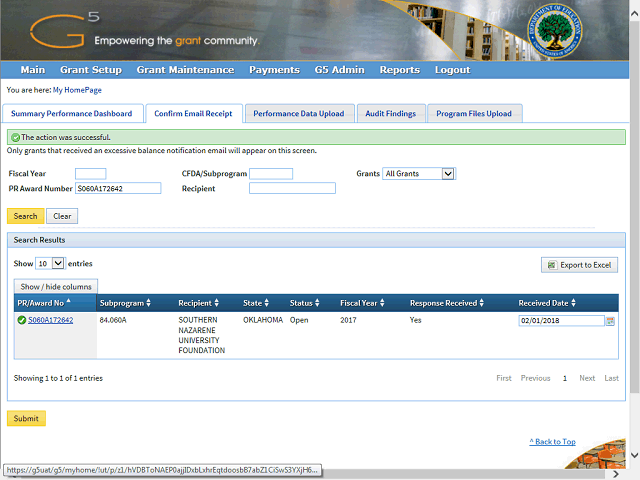Sort the Recipient column

tap(217, 303)
